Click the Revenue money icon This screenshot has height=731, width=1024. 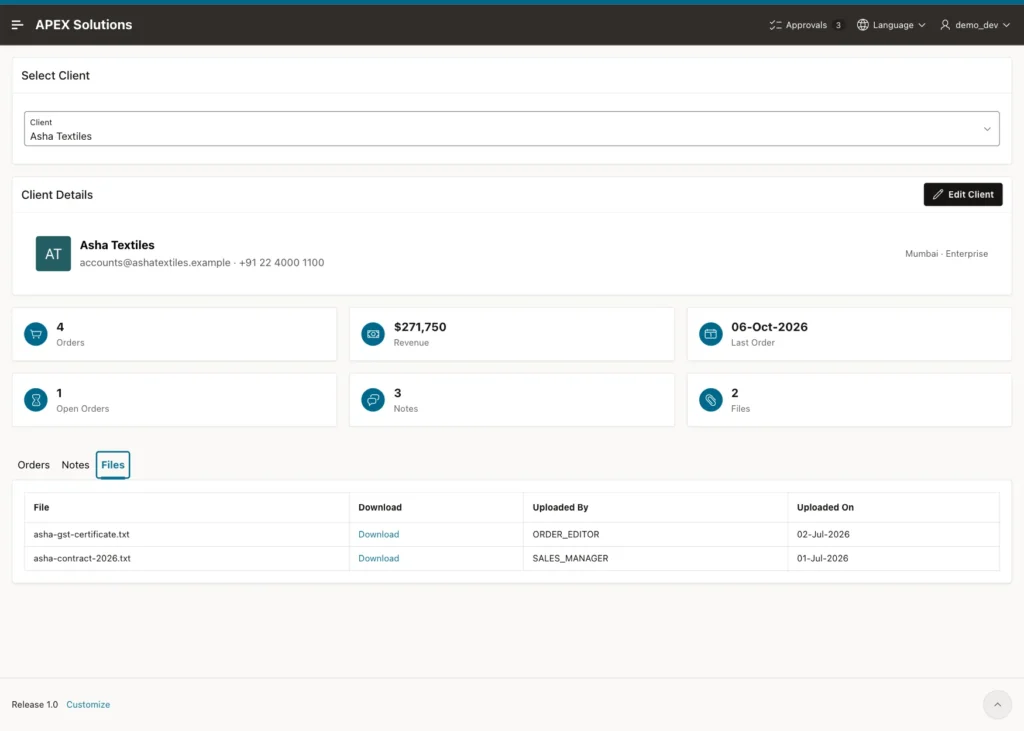point(373,334)
